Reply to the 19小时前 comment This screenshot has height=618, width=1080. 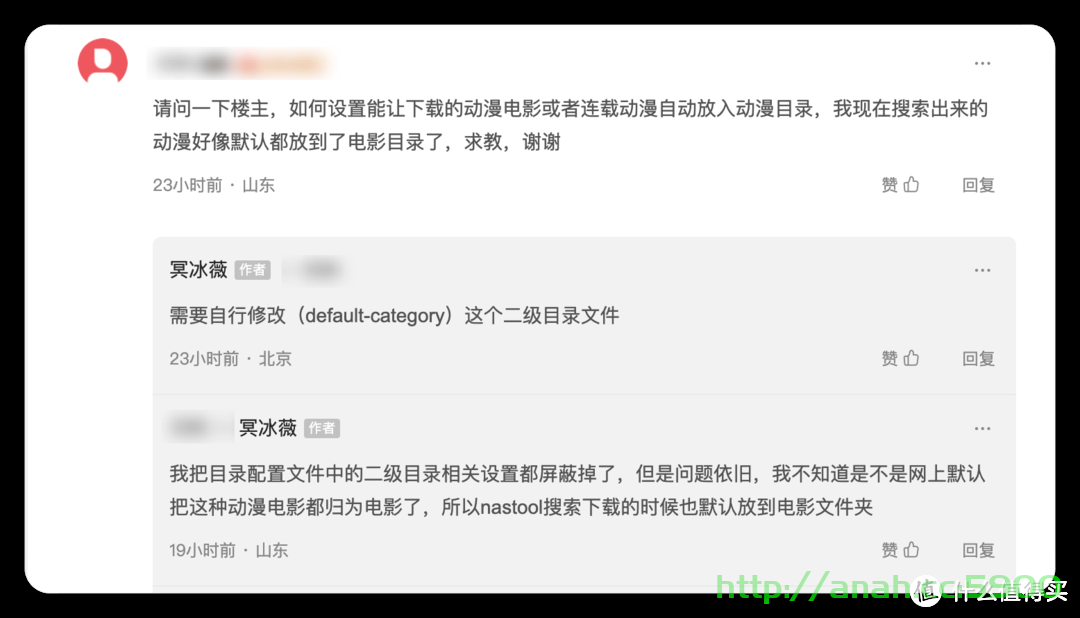tap(978, 550)
